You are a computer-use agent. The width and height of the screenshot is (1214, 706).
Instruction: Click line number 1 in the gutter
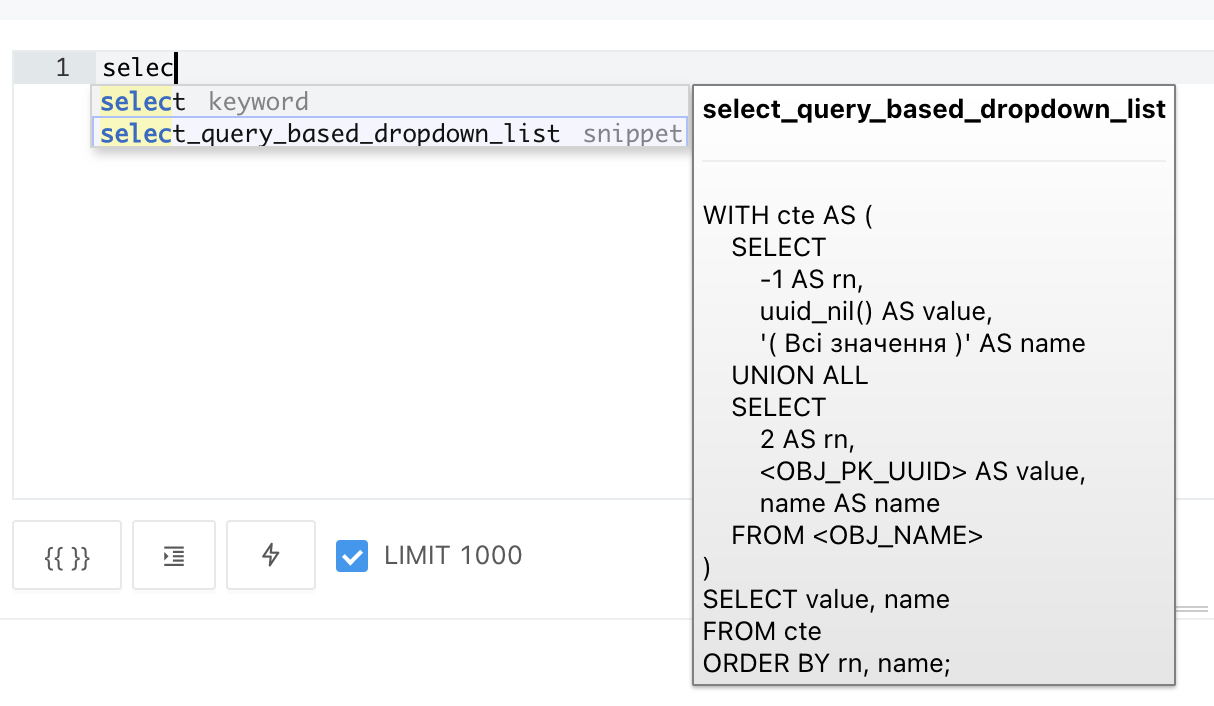[62, 68]
